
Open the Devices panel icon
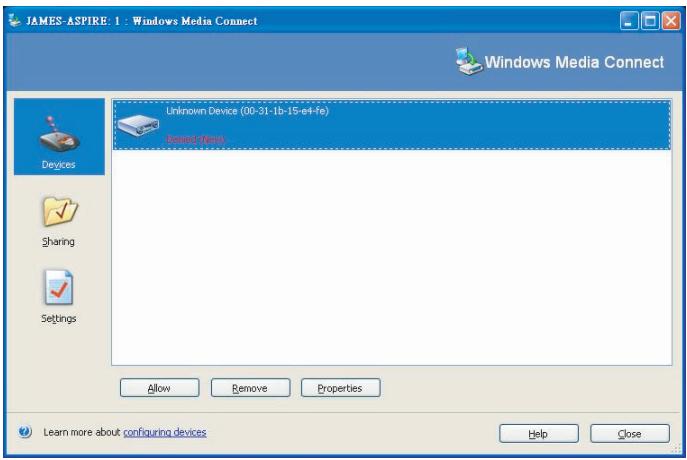click(59, 134)
